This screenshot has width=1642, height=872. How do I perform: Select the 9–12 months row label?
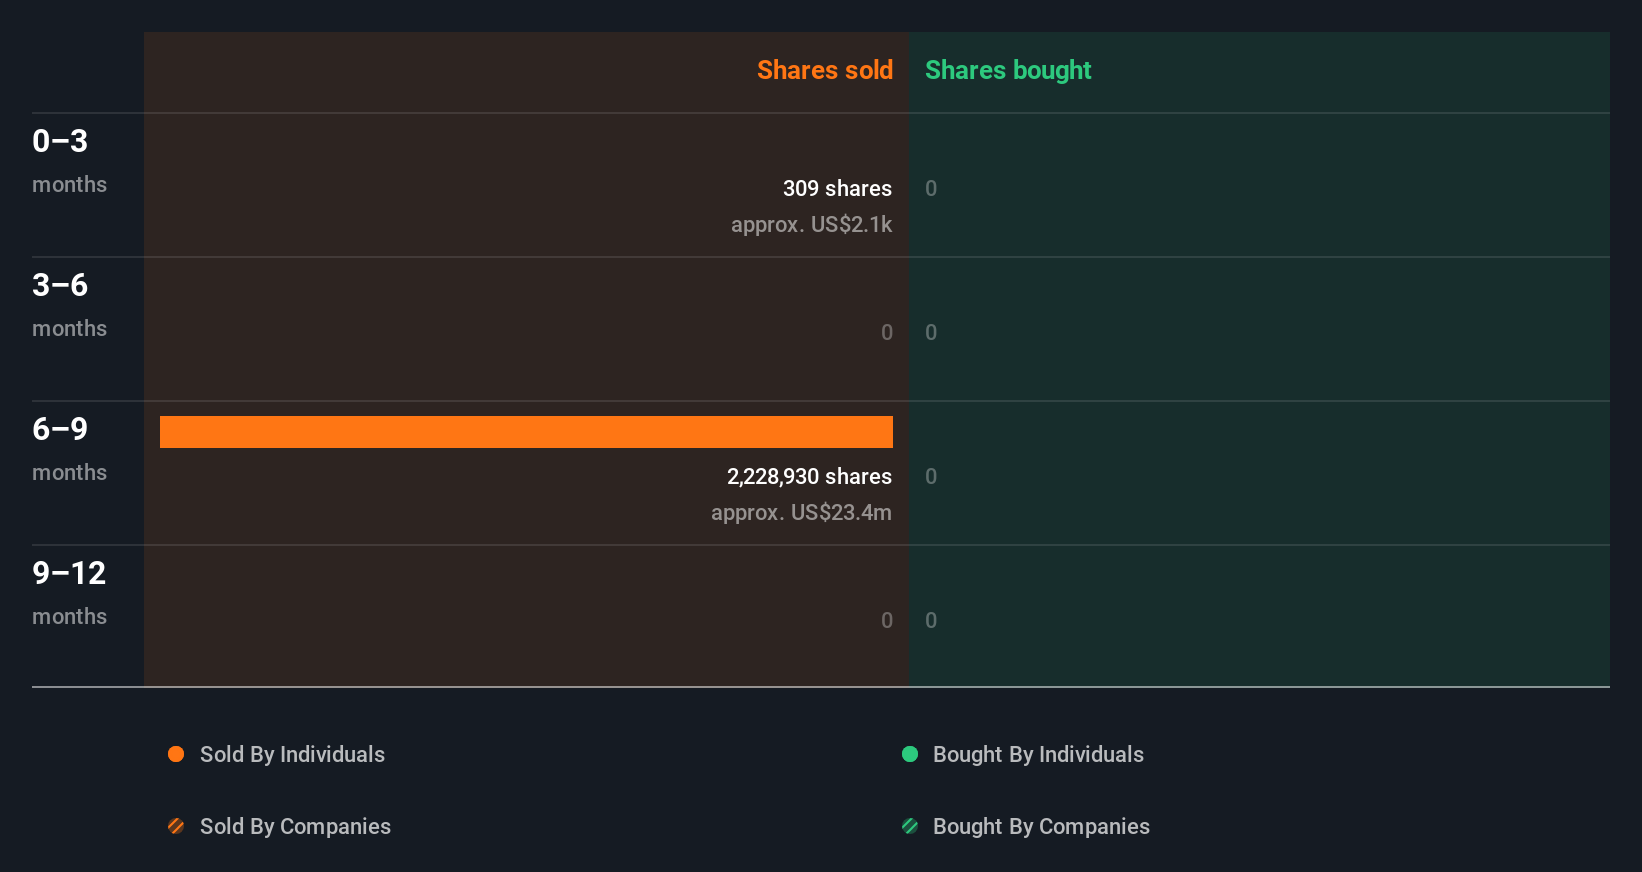pyautogui.click(x=69, y=592)
